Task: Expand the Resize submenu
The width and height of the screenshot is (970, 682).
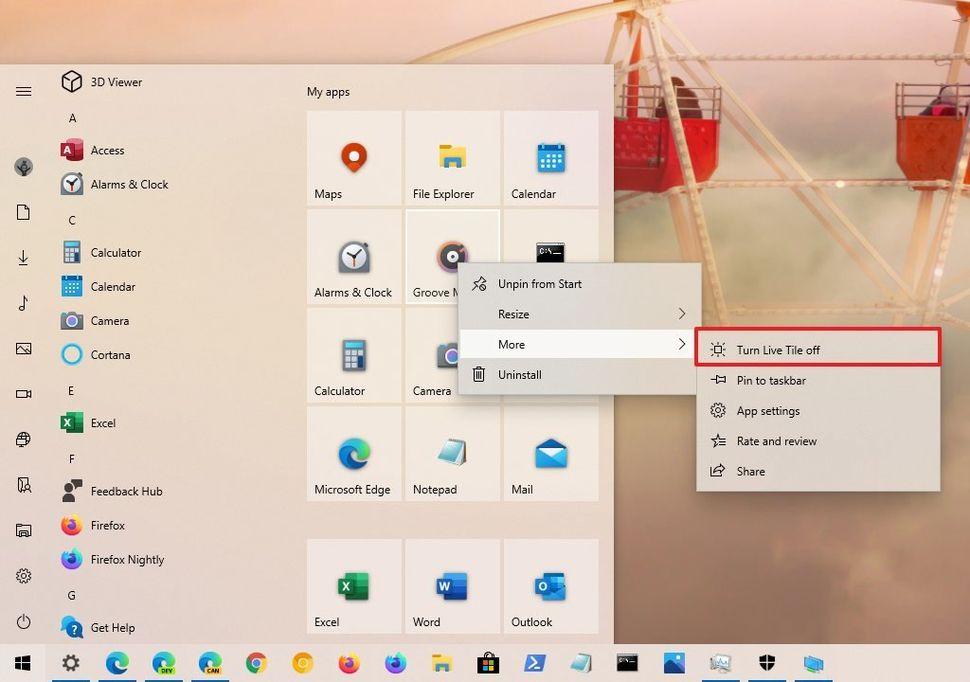Action: (x=582, y=314)
